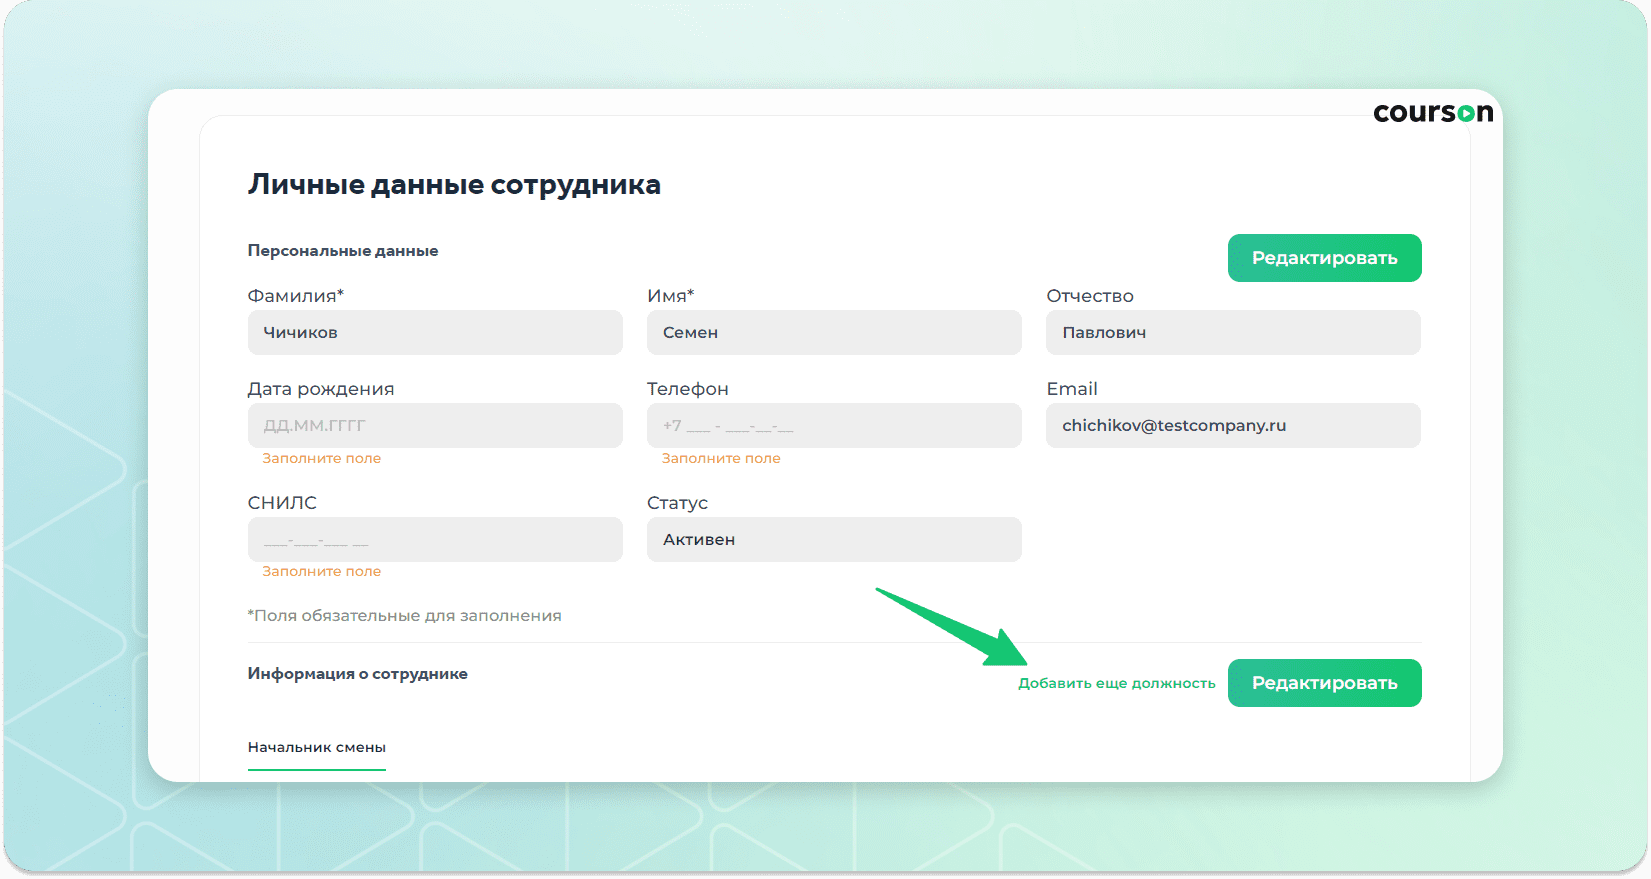The width and height of the screenshot is (1651, 879).
Task: Click the Телефон input with +7 mask
Action: 834,426
